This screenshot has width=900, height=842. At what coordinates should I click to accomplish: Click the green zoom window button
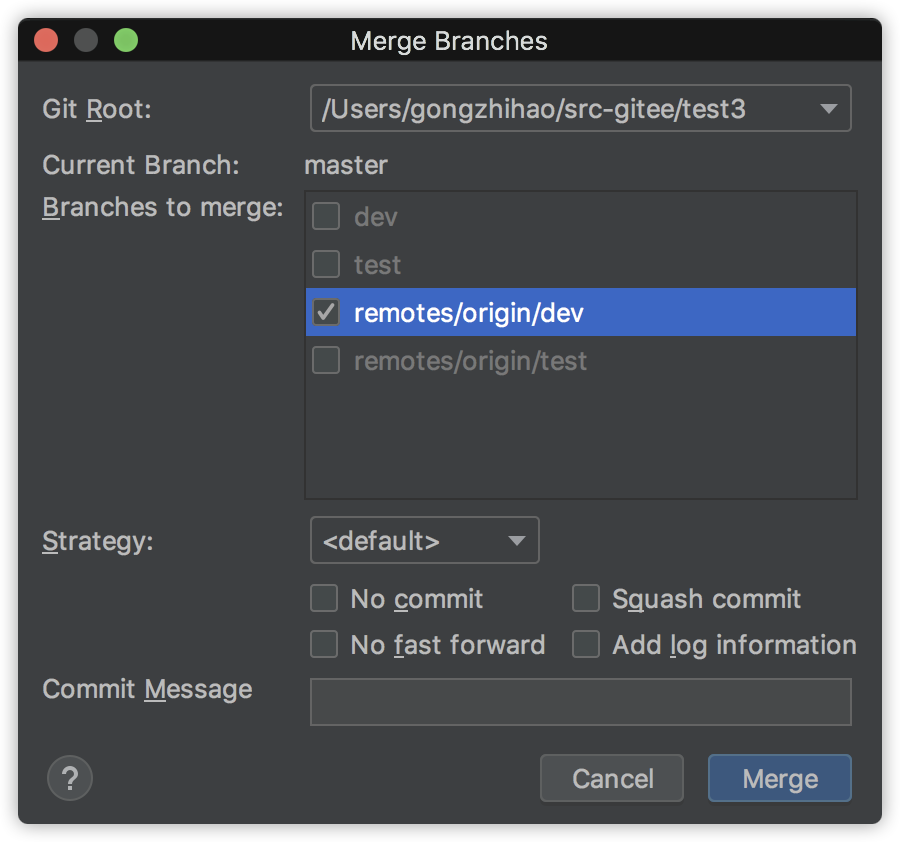pyautogui.click(x=126, y=40)
